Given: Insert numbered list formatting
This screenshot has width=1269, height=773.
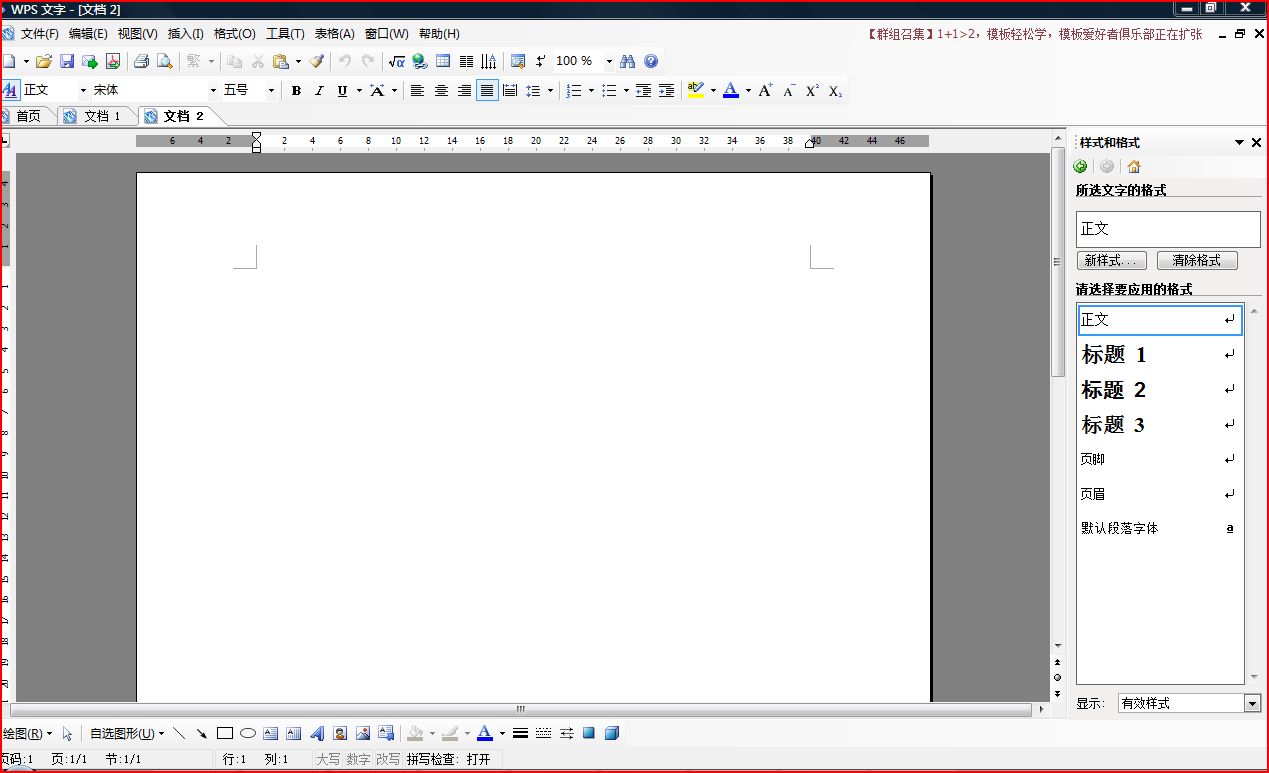Looking at the screenshot, I should (x=574, y=91).
